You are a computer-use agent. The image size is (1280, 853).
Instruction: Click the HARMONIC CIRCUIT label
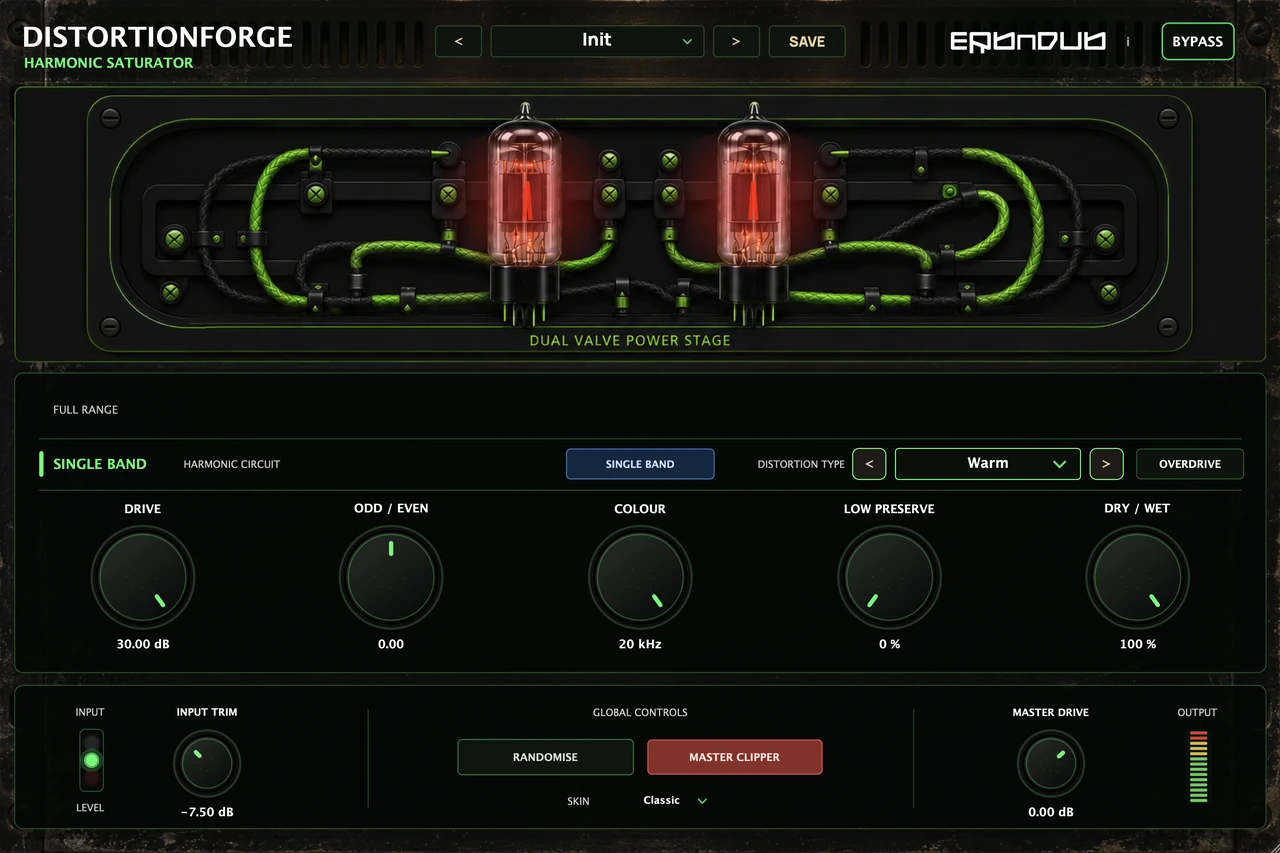point(232,464)
